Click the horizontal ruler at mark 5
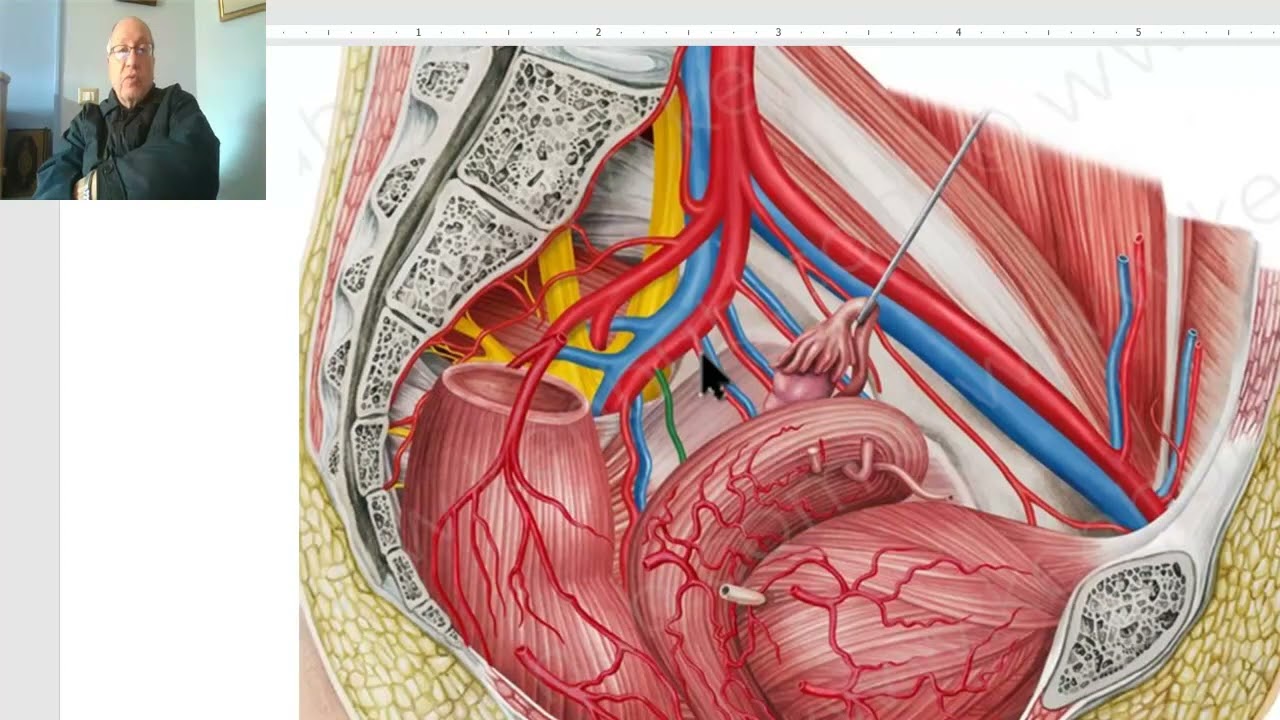 tap(1138, 33)
